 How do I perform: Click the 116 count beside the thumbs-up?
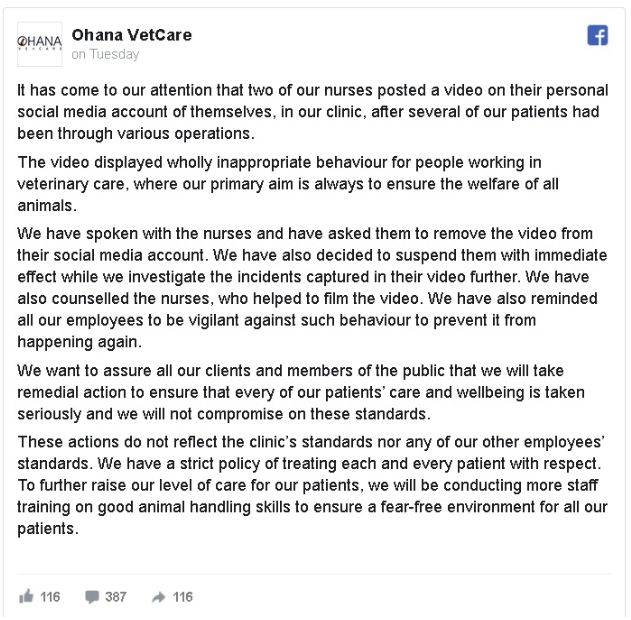coord(50,597)
